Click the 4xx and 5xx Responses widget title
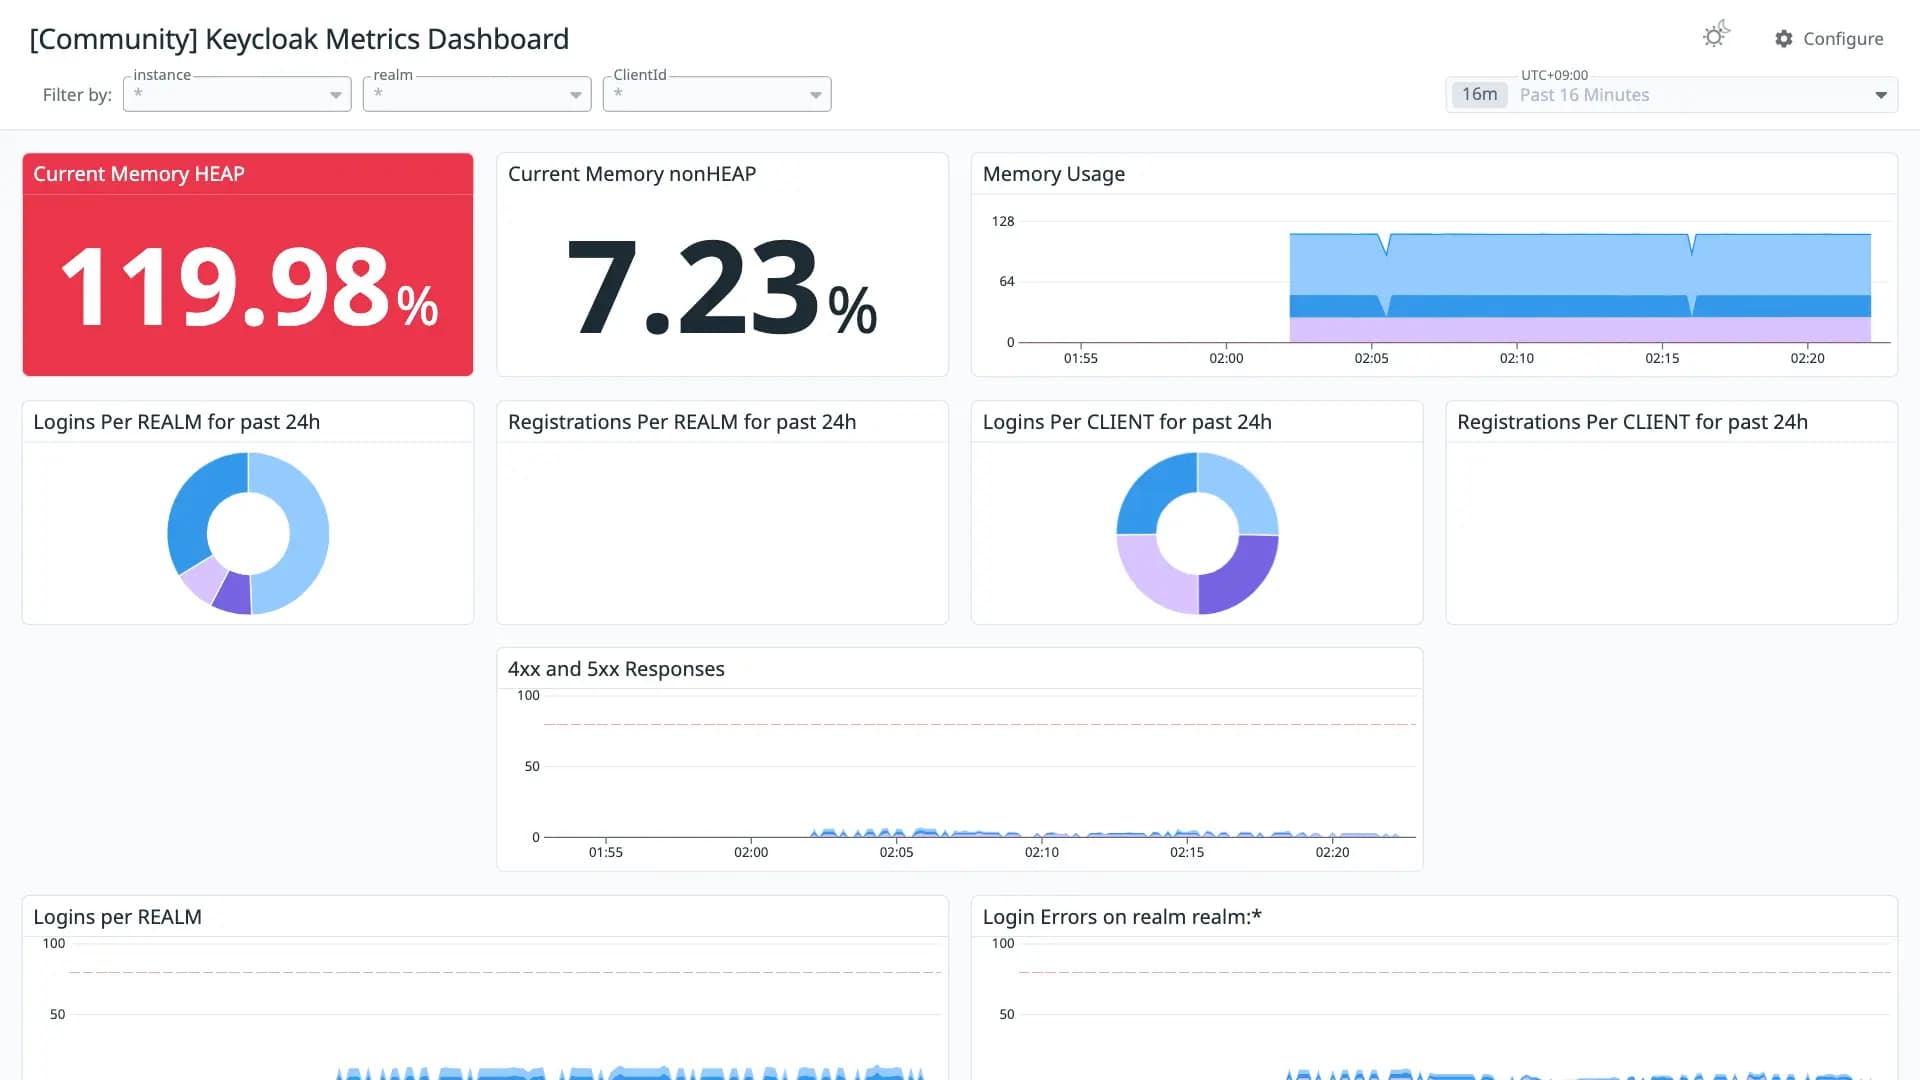 [616, 669]
